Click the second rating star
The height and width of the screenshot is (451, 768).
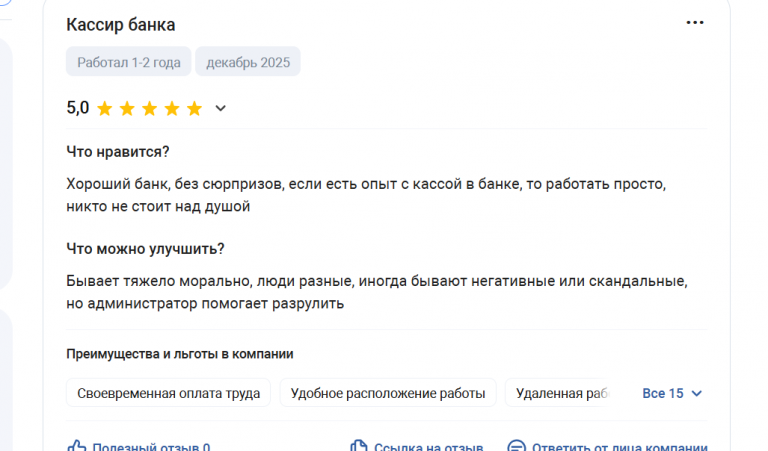click(127, 108)
